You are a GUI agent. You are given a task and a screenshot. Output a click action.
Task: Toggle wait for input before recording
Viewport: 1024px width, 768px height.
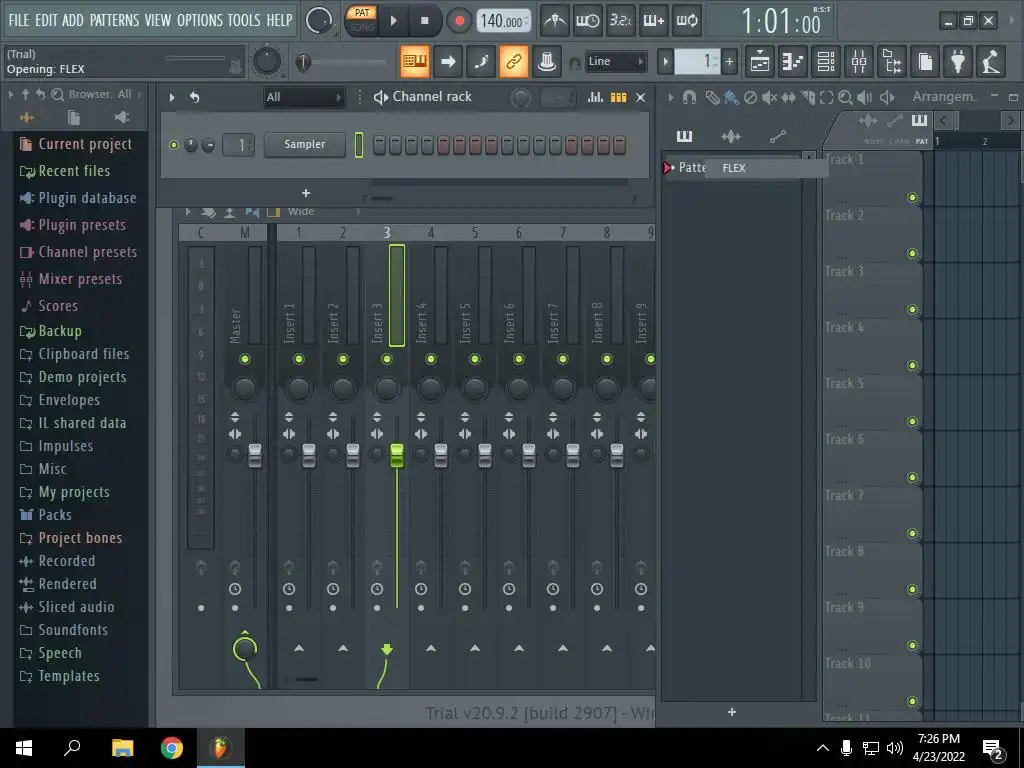pos(587,21)
